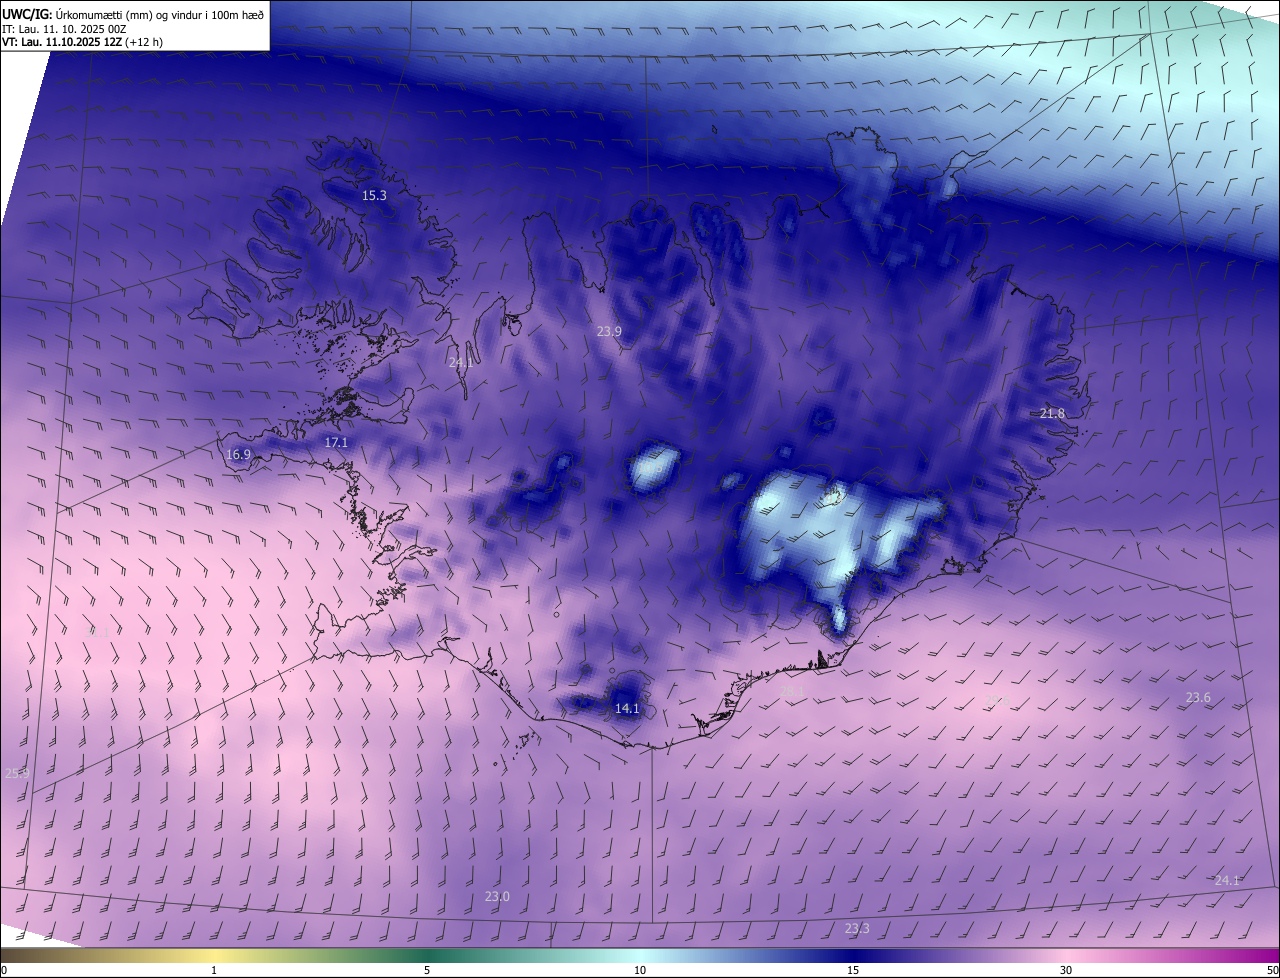Image resolution: width=1280 pixels, height=978 pixels.
Task: Click the valid time line 'VT: Lau. 11.10.2025 12Z (+12 h)'
Action: (x=83, y=42)
